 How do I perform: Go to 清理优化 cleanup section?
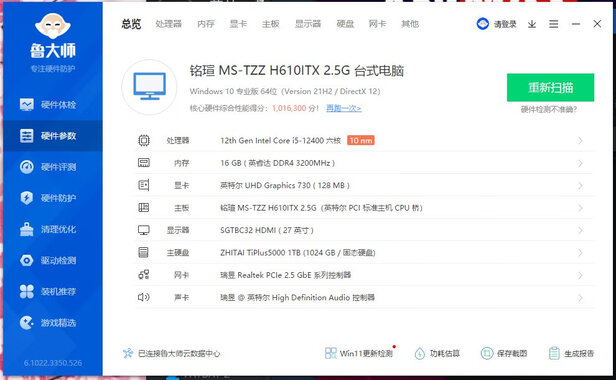(x=53, y=229)
